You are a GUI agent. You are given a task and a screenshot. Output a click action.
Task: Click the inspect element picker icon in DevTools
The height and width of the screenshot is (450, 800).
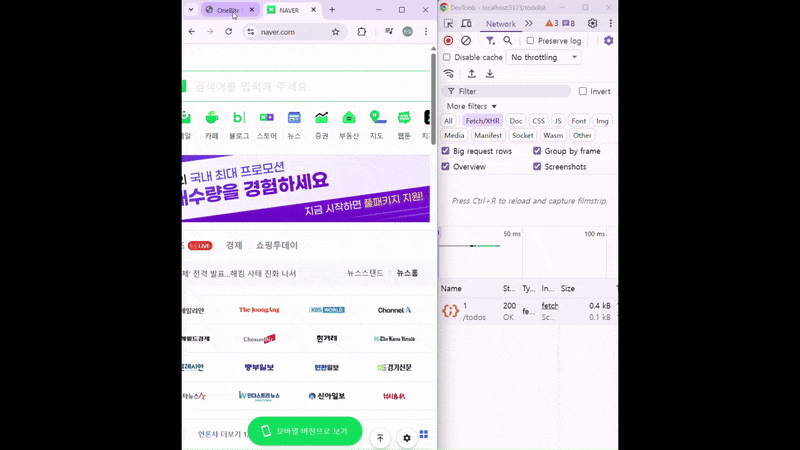(x=448, y=23)
